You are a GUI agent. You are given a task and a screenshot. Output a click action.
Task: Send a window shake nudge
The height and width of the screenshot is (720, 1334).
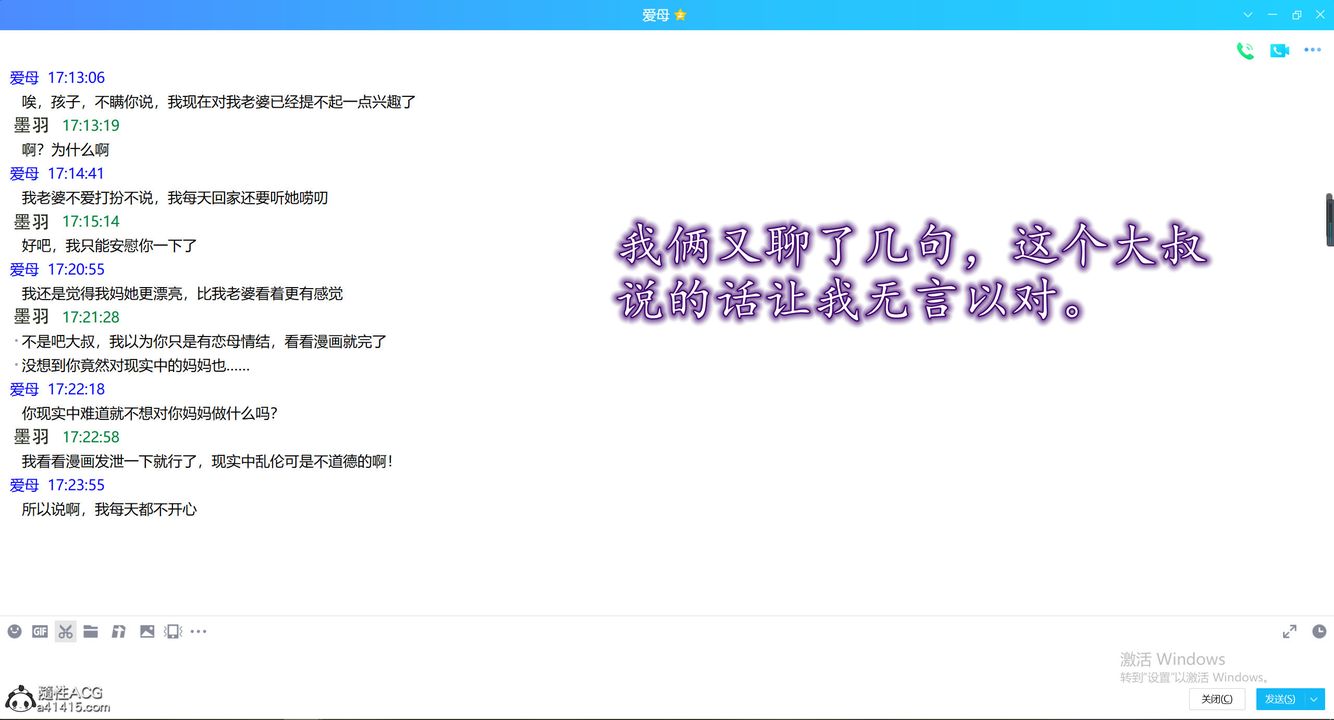pyautogui.click(x=172, y=631)
